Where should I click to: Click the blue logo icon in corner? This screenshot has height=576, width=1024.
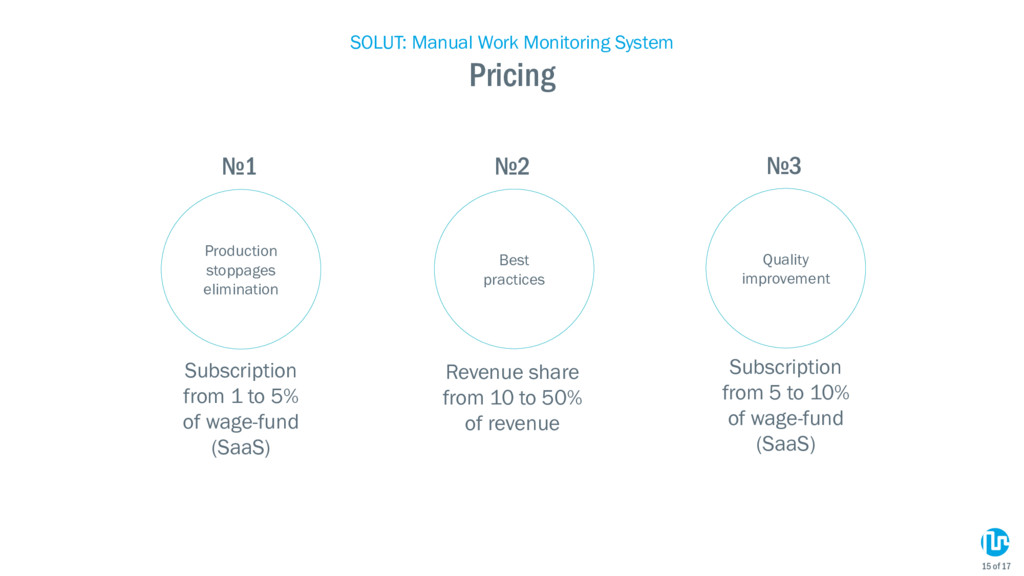[x=995, y=542]
